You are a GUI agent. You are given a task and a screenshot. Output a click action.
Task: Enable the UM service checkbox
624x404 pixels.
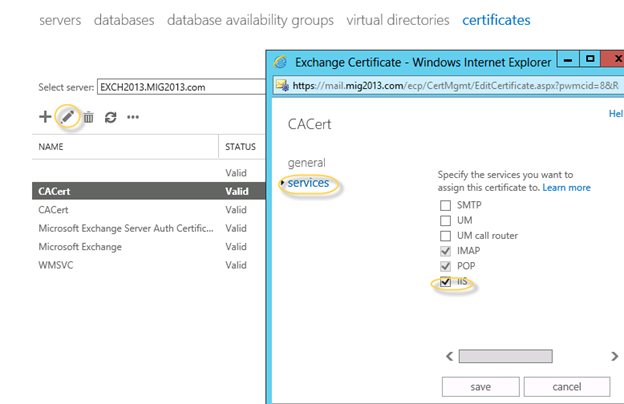click(445, 221)
